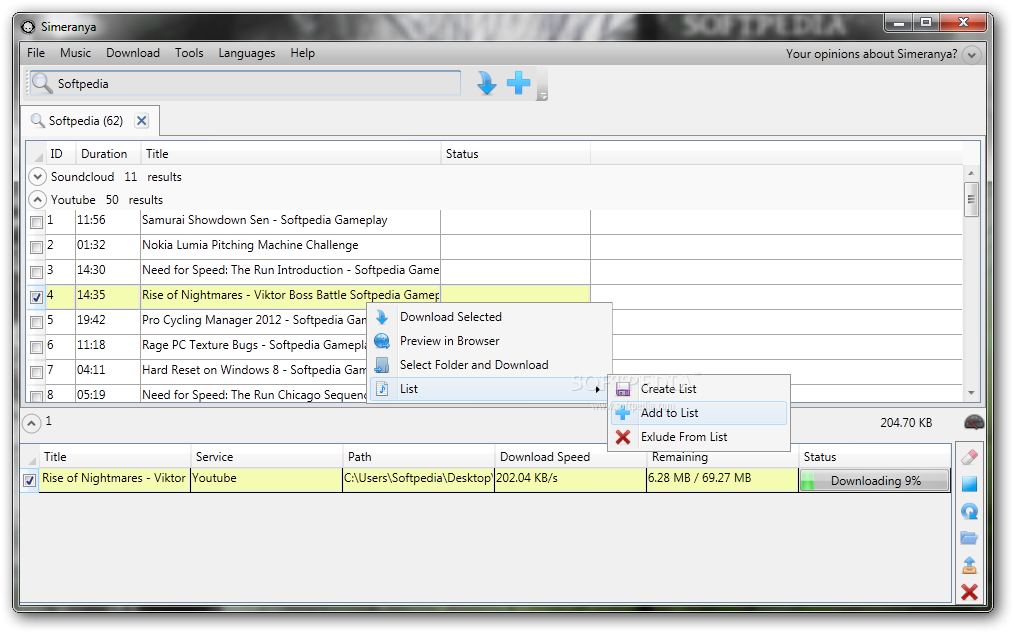Open the File menu
1014x633 pixels.
coord(36,53)
